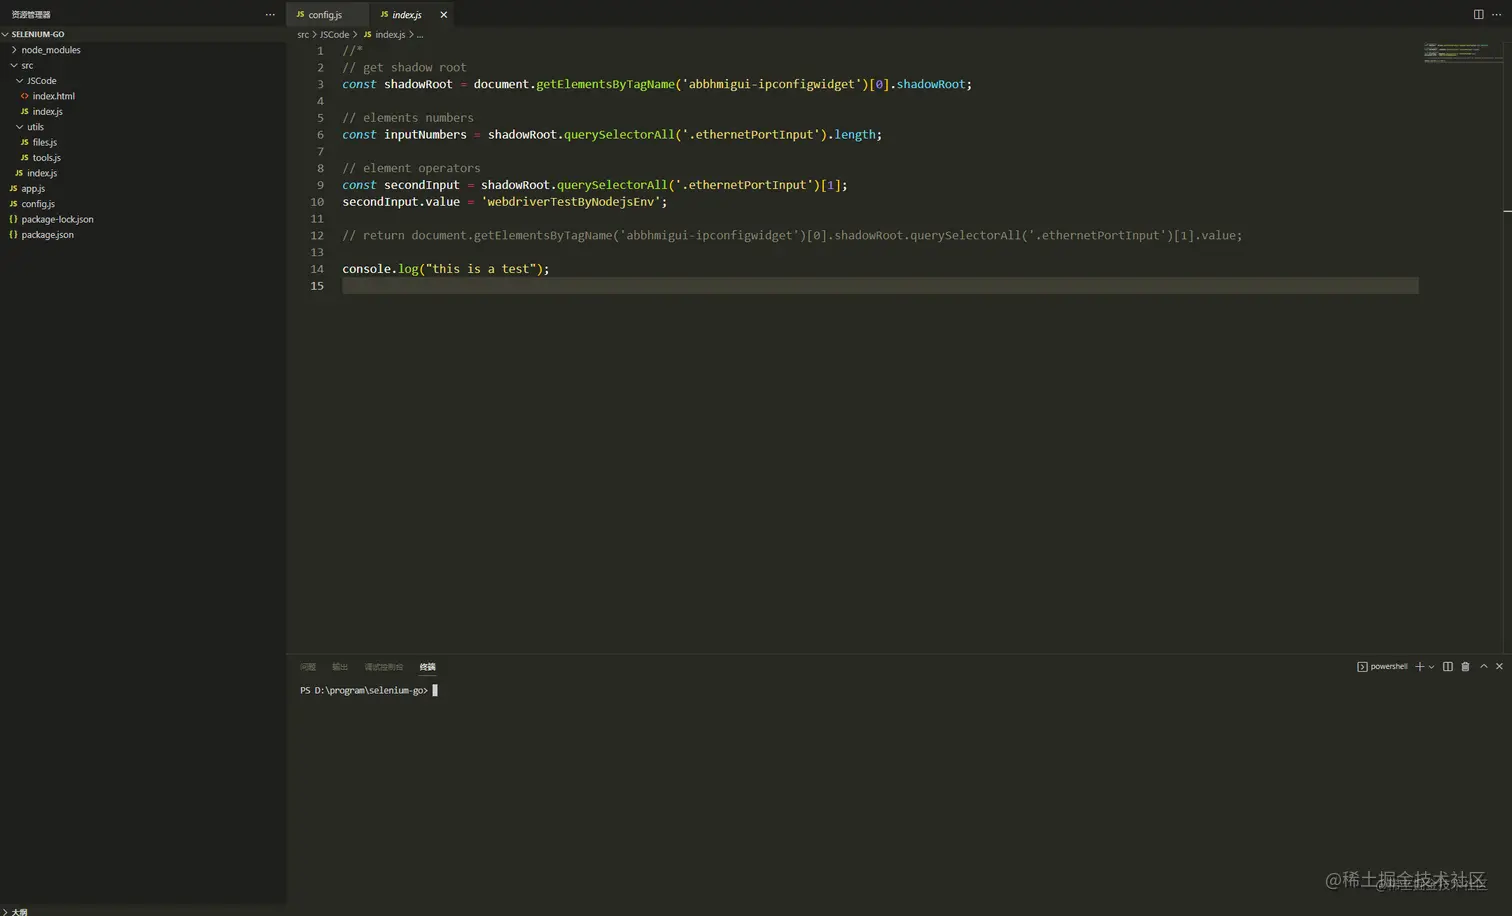Click 'secondInput.value' assignment line
This screenshot has height=916, width=1512.
click(504, 202)
